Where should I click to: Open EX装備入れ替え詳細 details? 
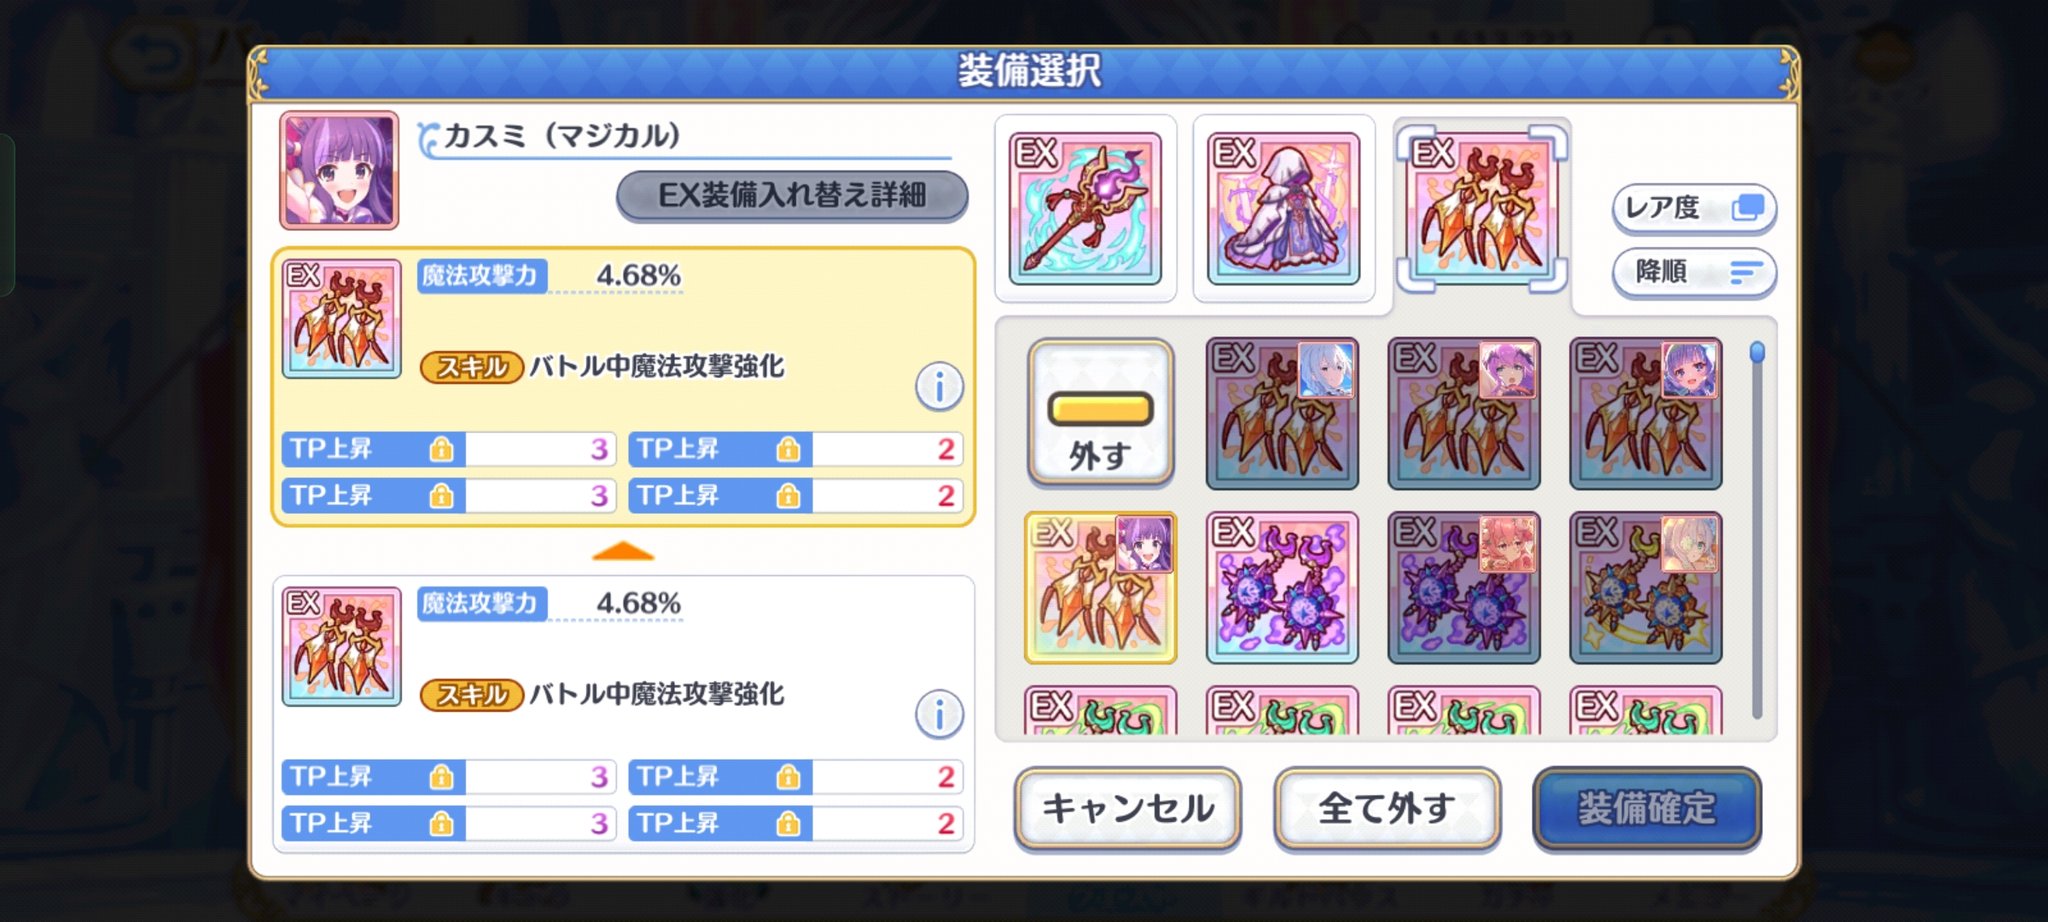[792, 195]
